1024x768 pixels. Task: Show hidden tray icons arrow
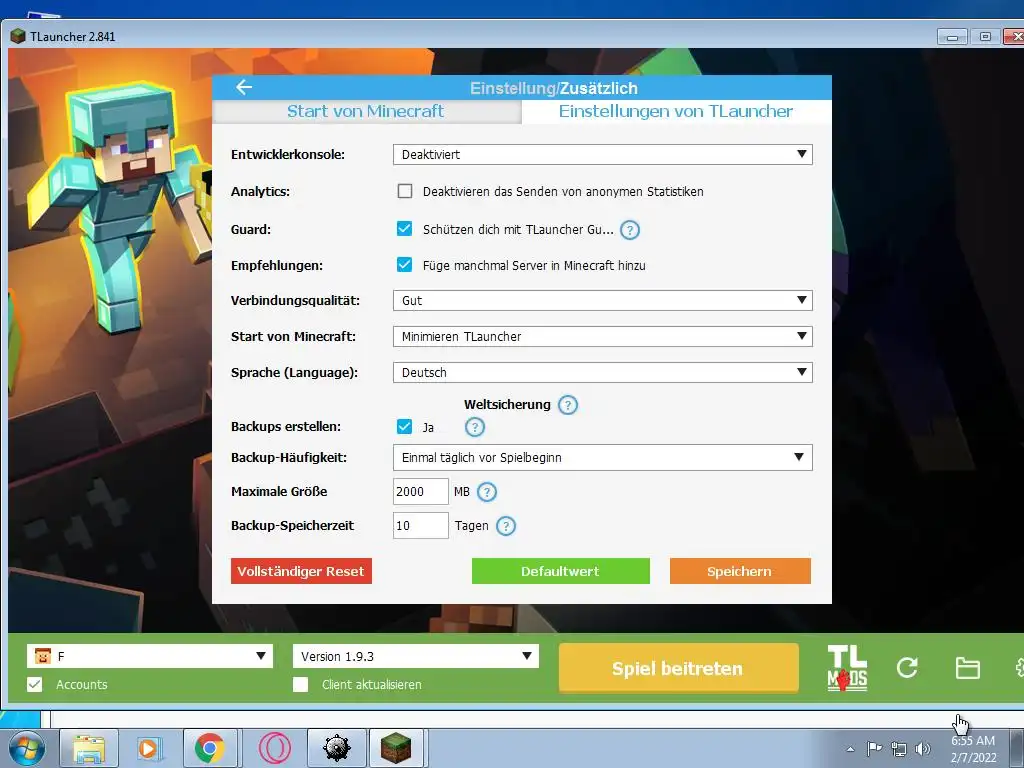click(x=850, y=749)
